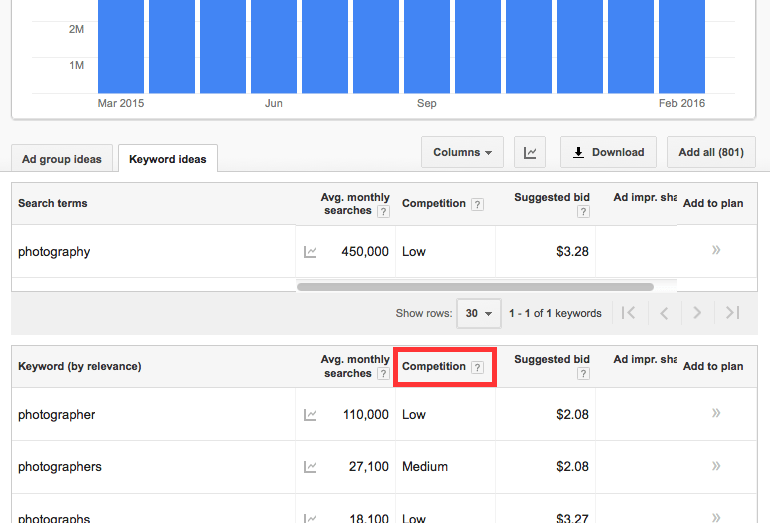770x523 pixels.
Task: Click Add all (801) button
Action: point(711,153)
